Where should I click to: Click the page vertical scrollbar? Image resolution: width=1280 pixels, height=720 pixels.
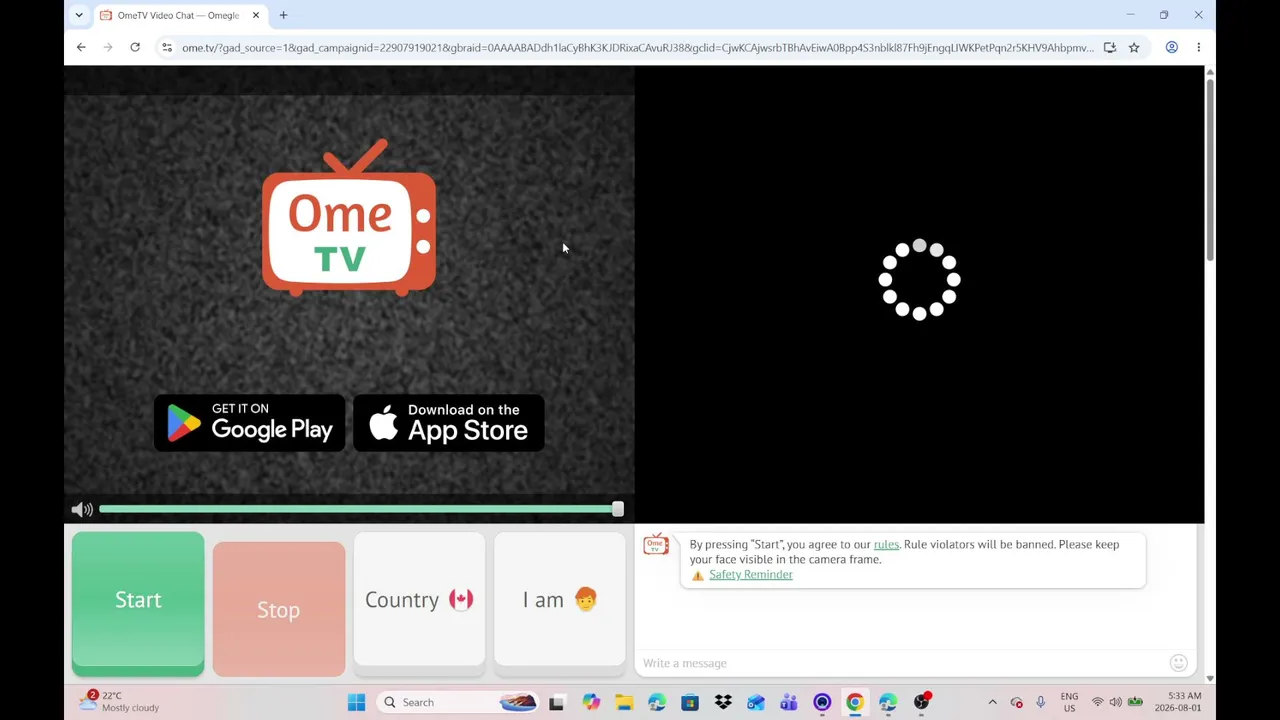tap(1210, 170)
